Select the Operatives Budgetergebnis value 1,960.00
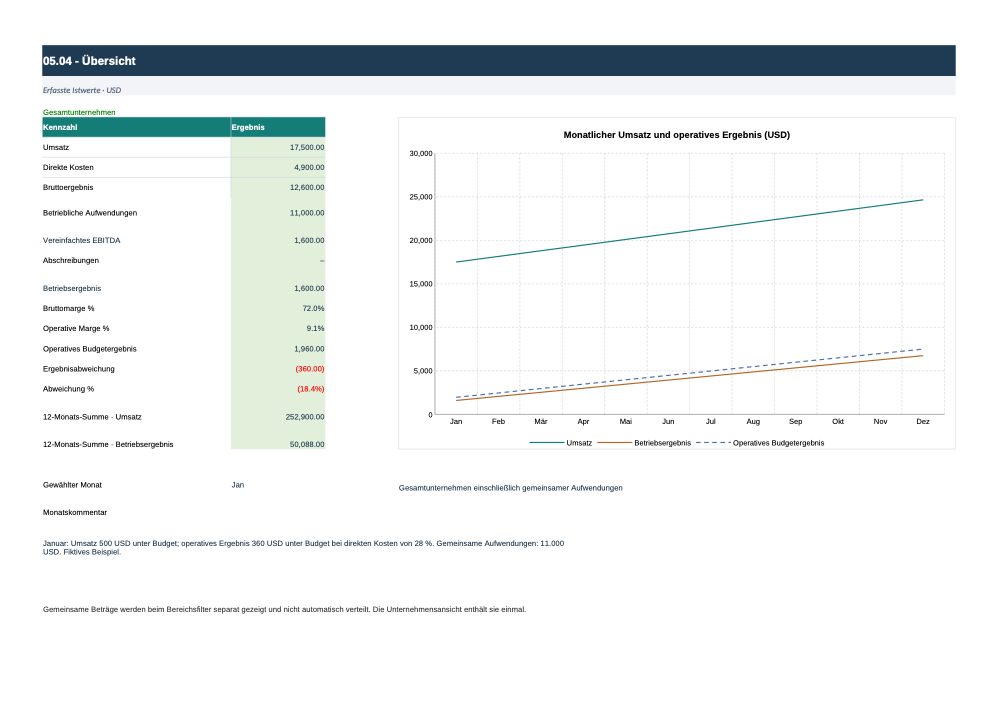This screenshot has width=1000, height=707. 309,349
